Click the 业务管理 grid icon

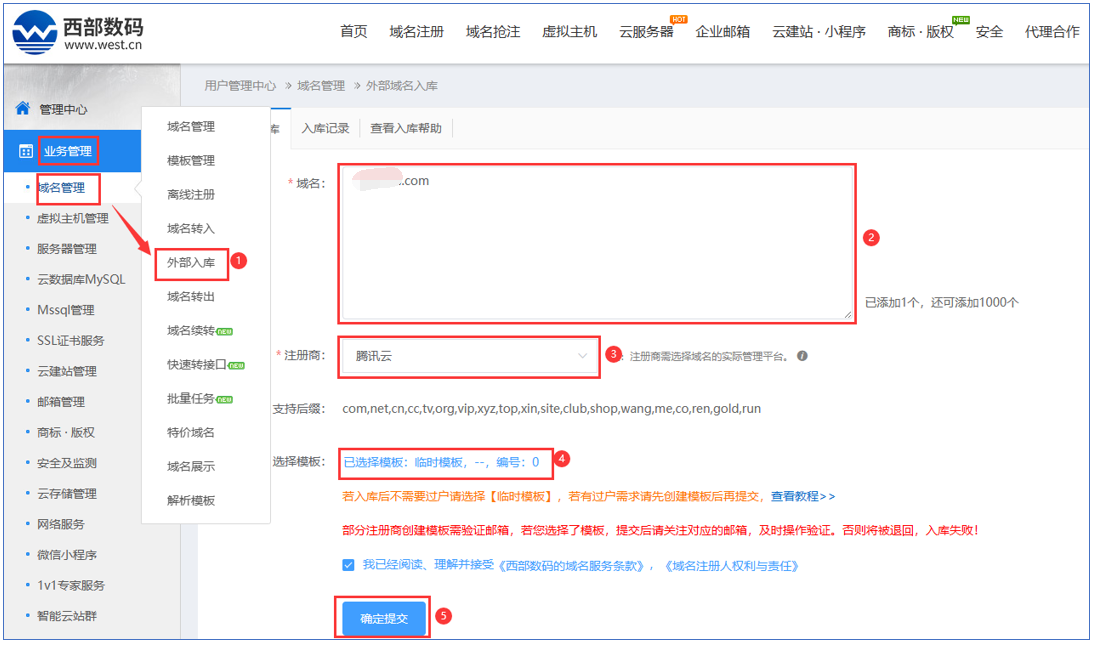pyautogui.click(x=26, y=152)
